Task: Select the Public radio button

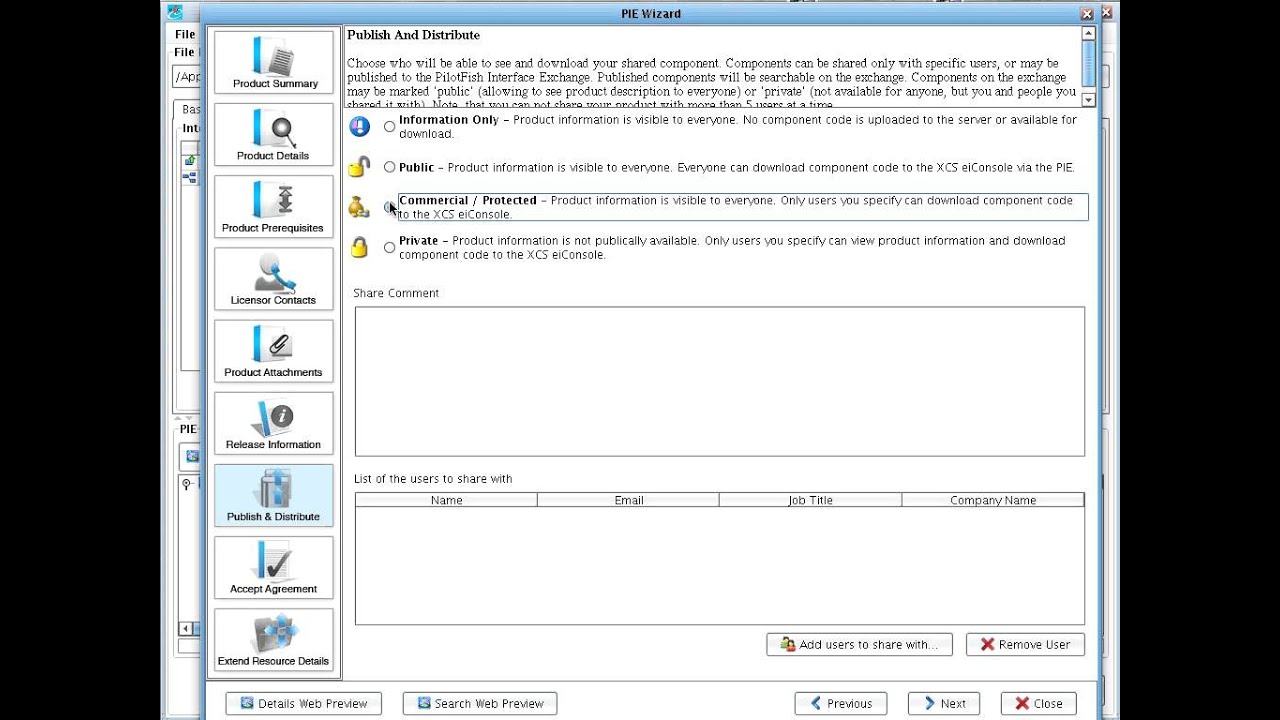Action: tap(390, 167)
